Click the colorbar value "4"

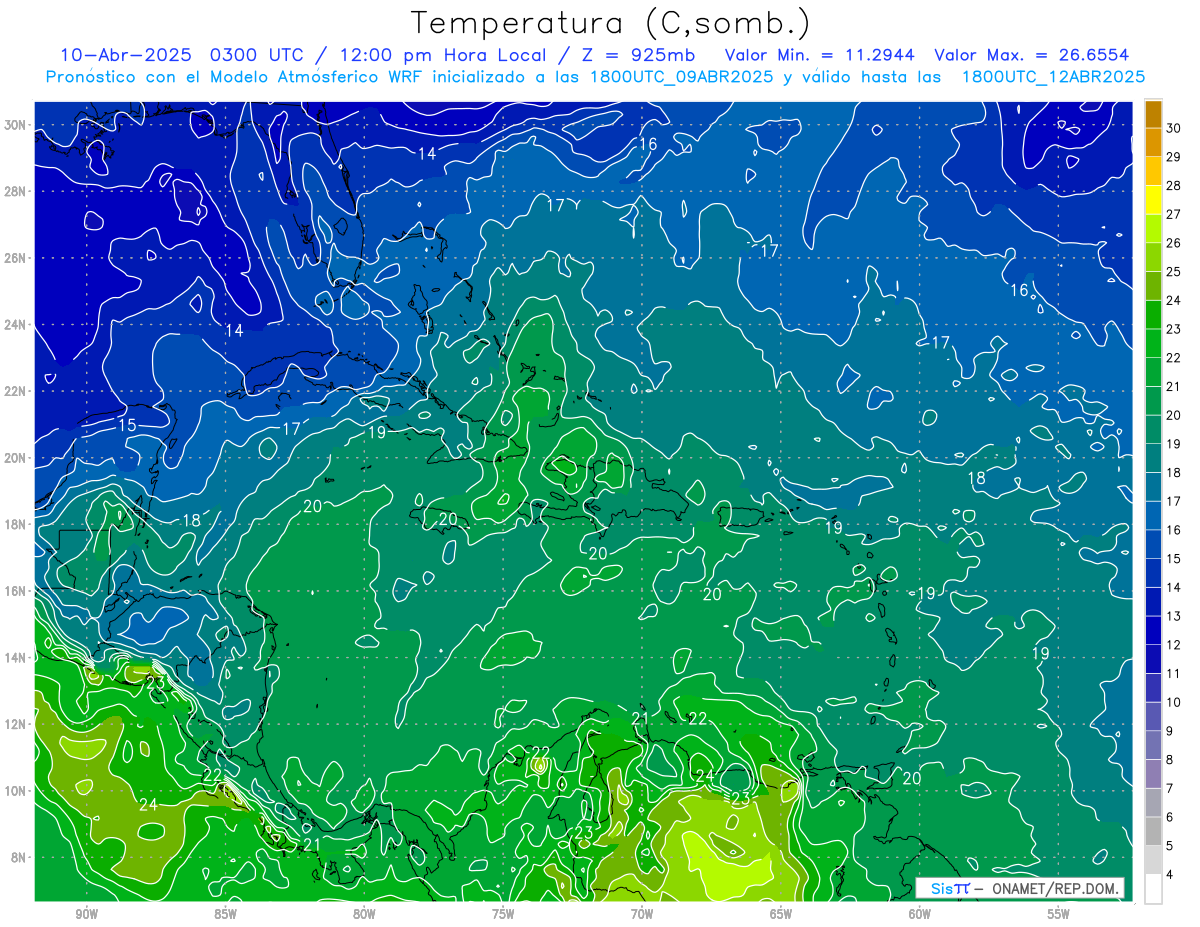click(1170, 875)
